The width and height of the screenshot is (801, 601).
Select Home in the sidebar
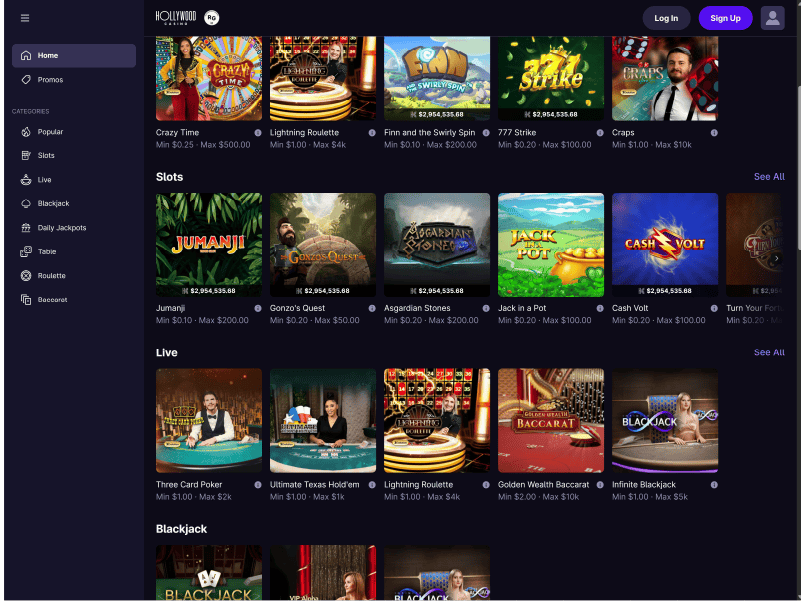(74, 55)
